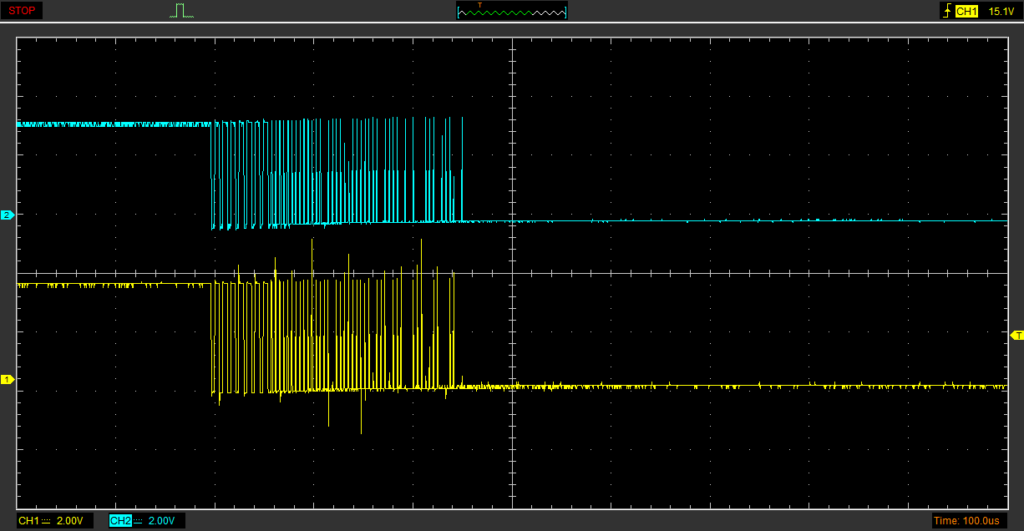Click the orange T trigger position marker at top

479,5
